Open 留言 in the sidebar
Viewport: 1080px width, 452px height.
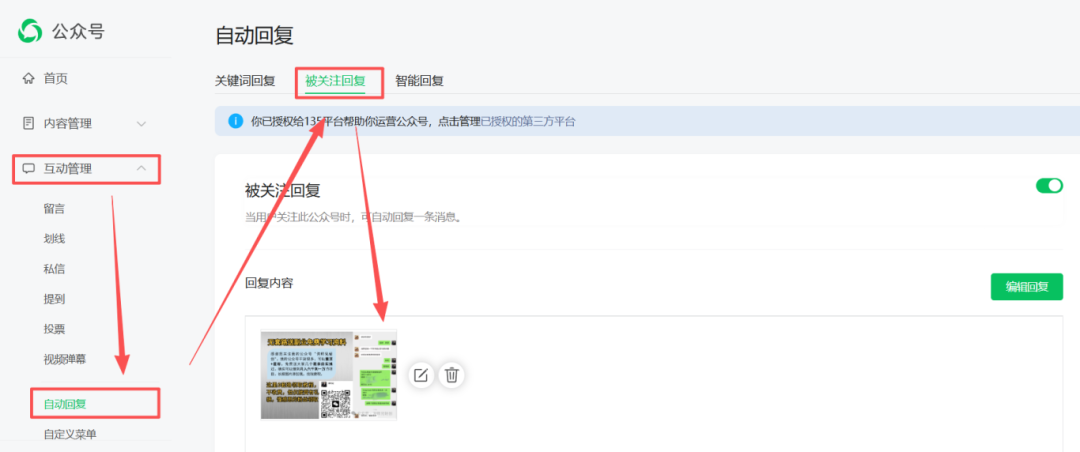pos(55,209)
